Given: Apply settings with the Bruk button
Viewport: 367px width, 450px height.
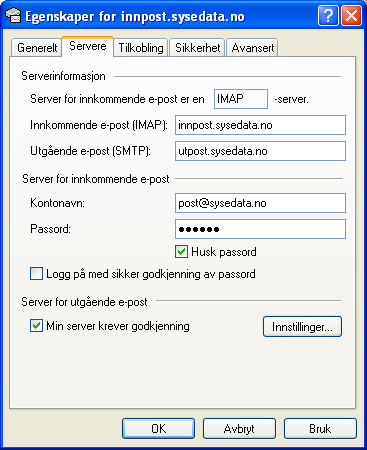Looking at the screenshot, I should (320, 429).
